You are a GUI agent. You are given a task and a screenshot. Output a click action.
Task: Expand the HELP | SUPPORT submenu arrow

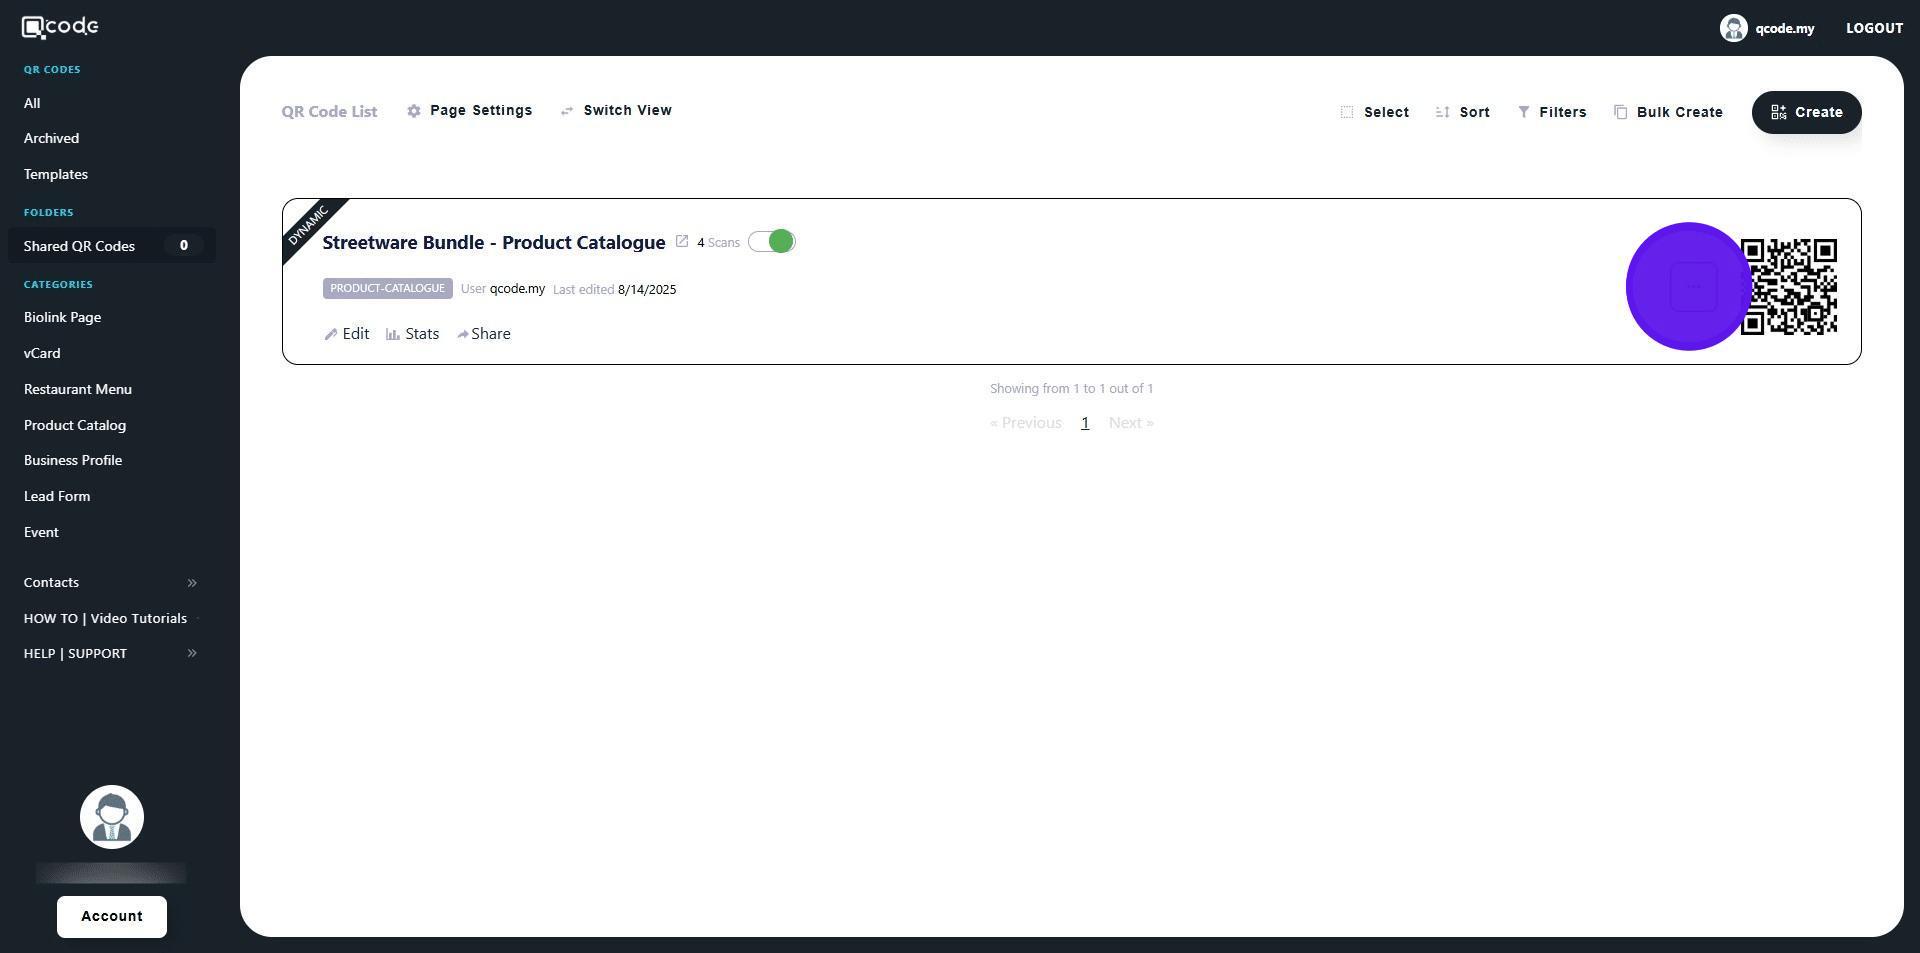192,654
